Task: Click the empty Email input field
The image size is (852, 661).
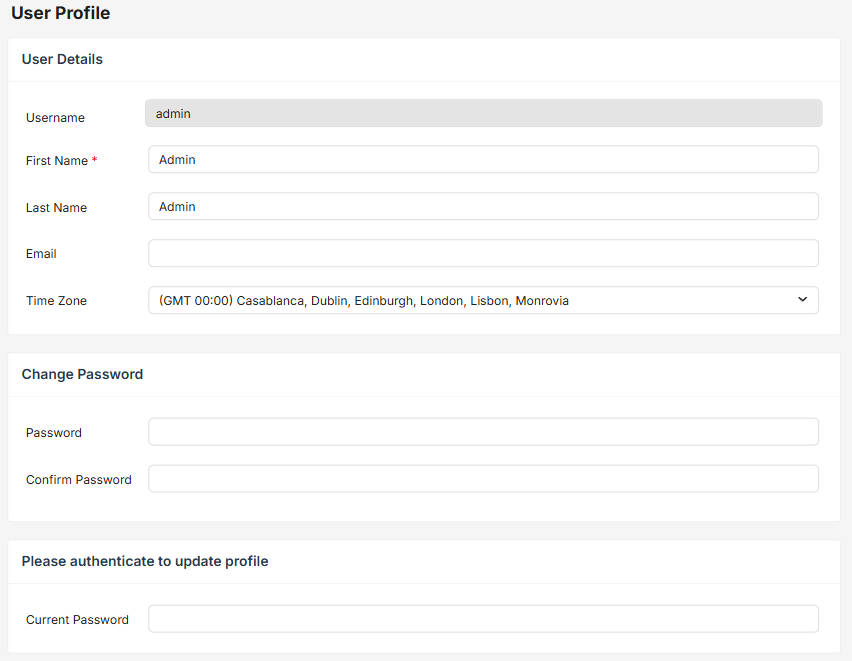Action: (483, 254)
